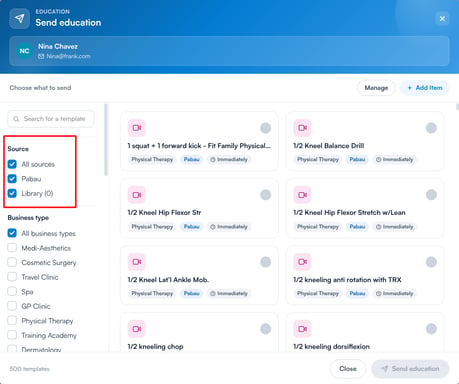The image size is (459, 384).
Task: Click Physical Therapy tag on 1/2 Kneel Balance Drill
Action: pos(318,160)
